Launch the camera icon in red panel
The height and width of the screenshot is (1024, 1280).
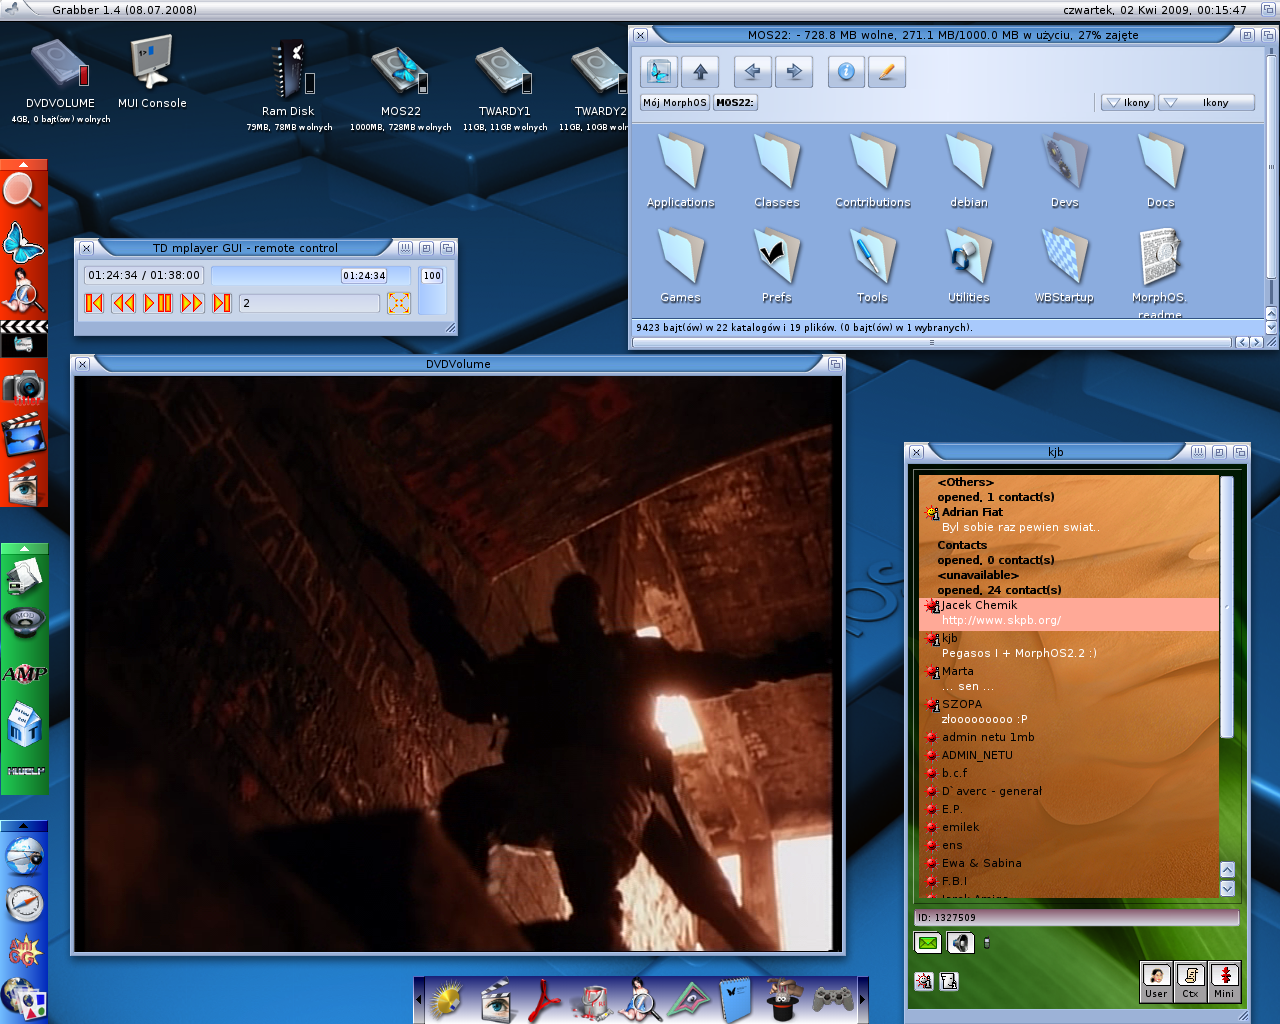point(23,386)
